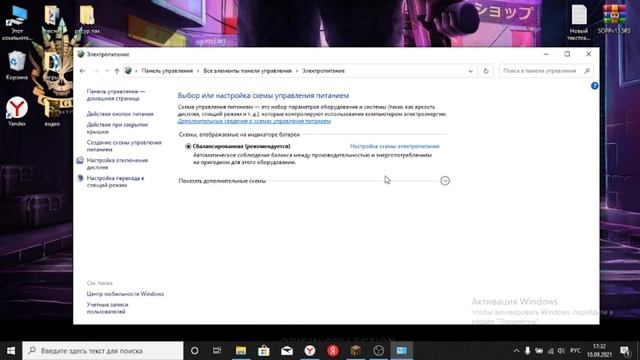
Task: Select 'Этот компьютер' desktop icon
Action: coord(17,23)
